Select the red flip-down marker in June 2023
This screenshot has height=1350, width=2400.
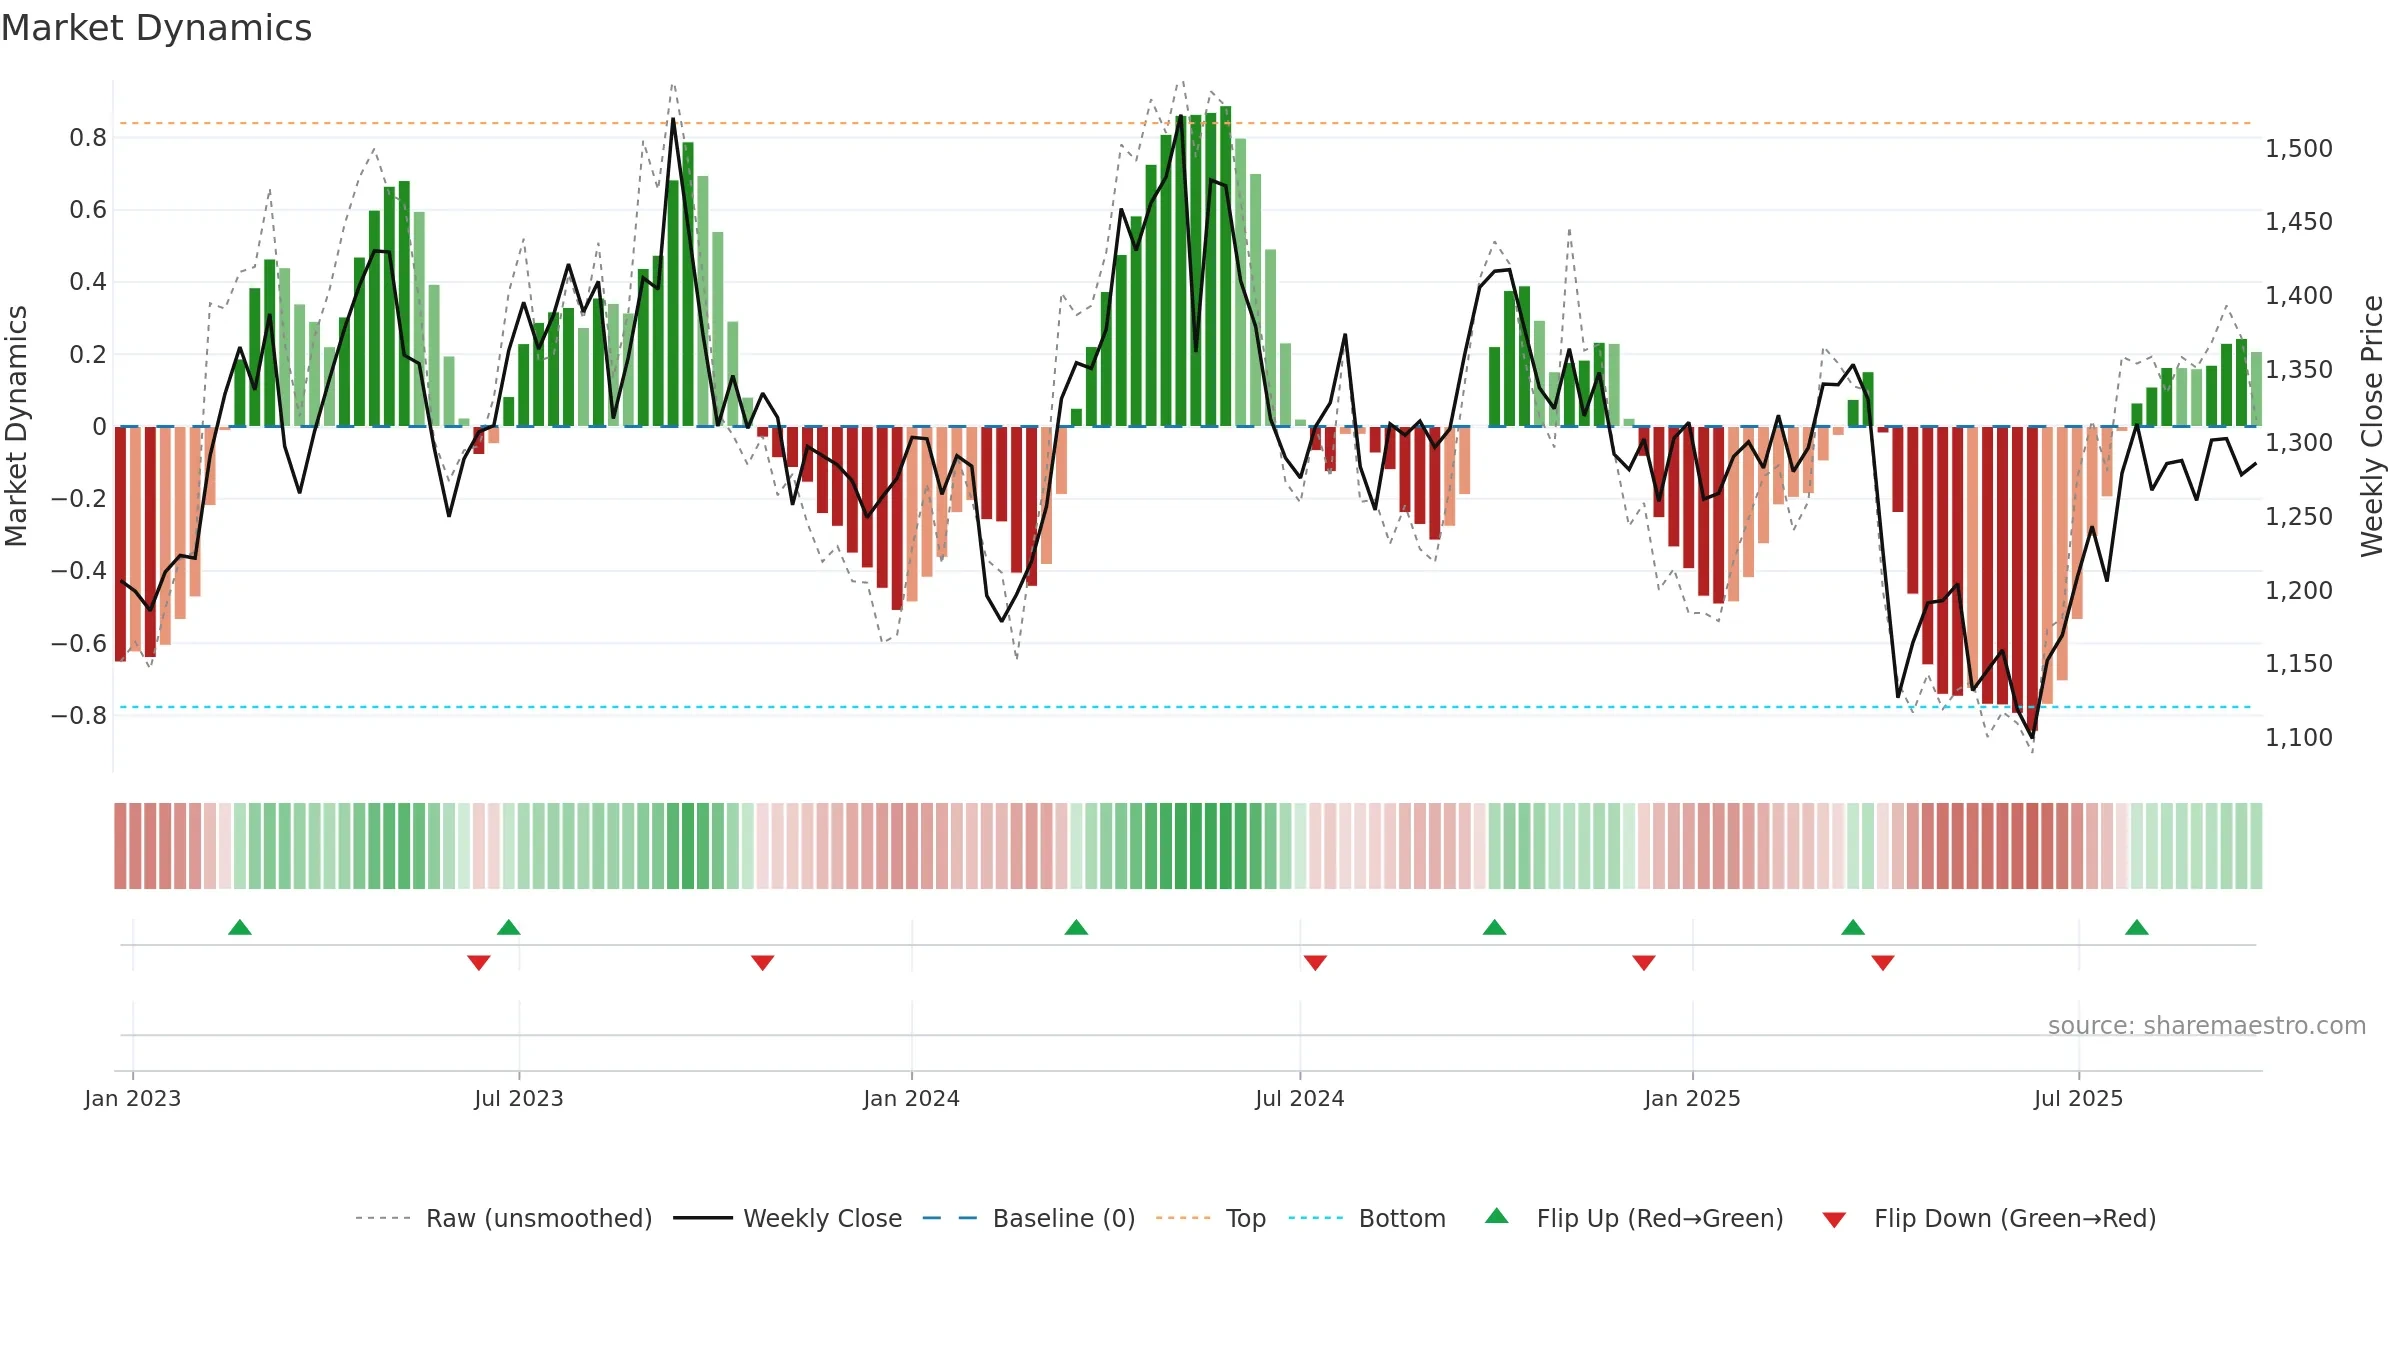479,963
